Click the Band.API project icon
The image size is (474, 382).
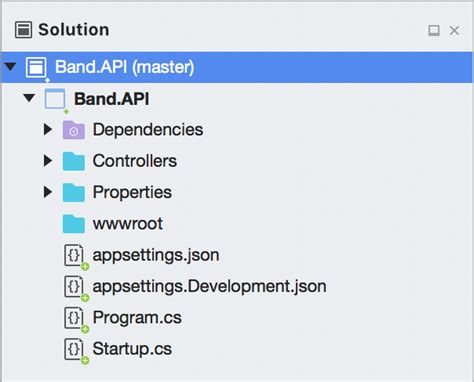(55, 99)
